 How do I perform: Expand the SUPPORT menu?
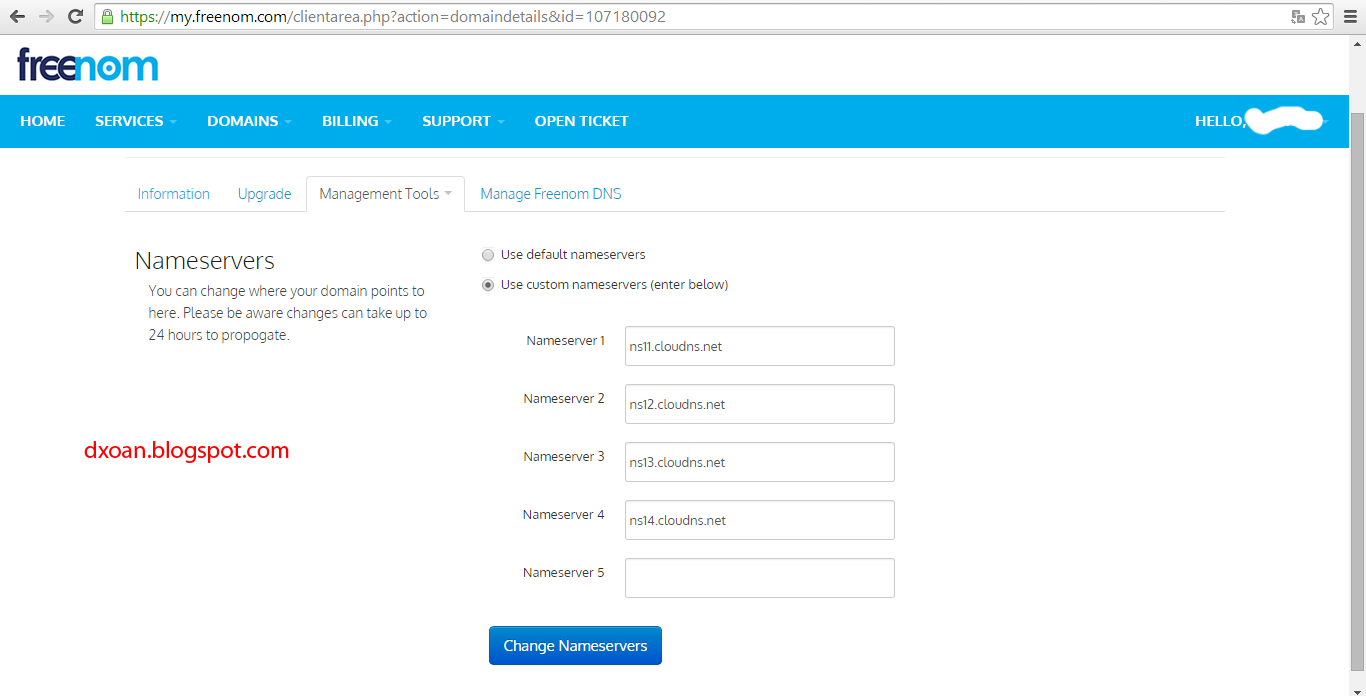[463, 121]
